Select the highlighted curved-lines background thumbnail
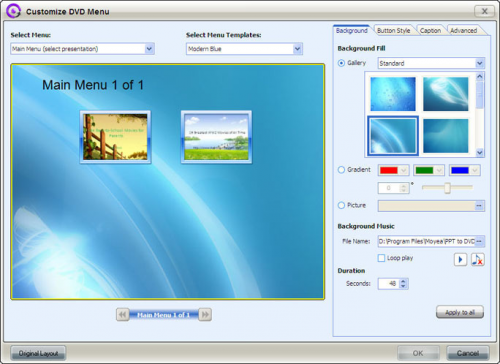500x364 pixels. coord(393,136)
